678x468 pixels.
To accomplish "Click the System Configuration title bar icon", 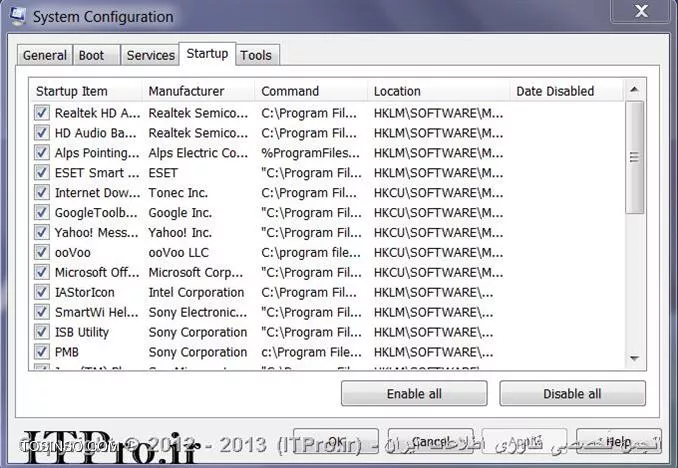I will point(17,15).
